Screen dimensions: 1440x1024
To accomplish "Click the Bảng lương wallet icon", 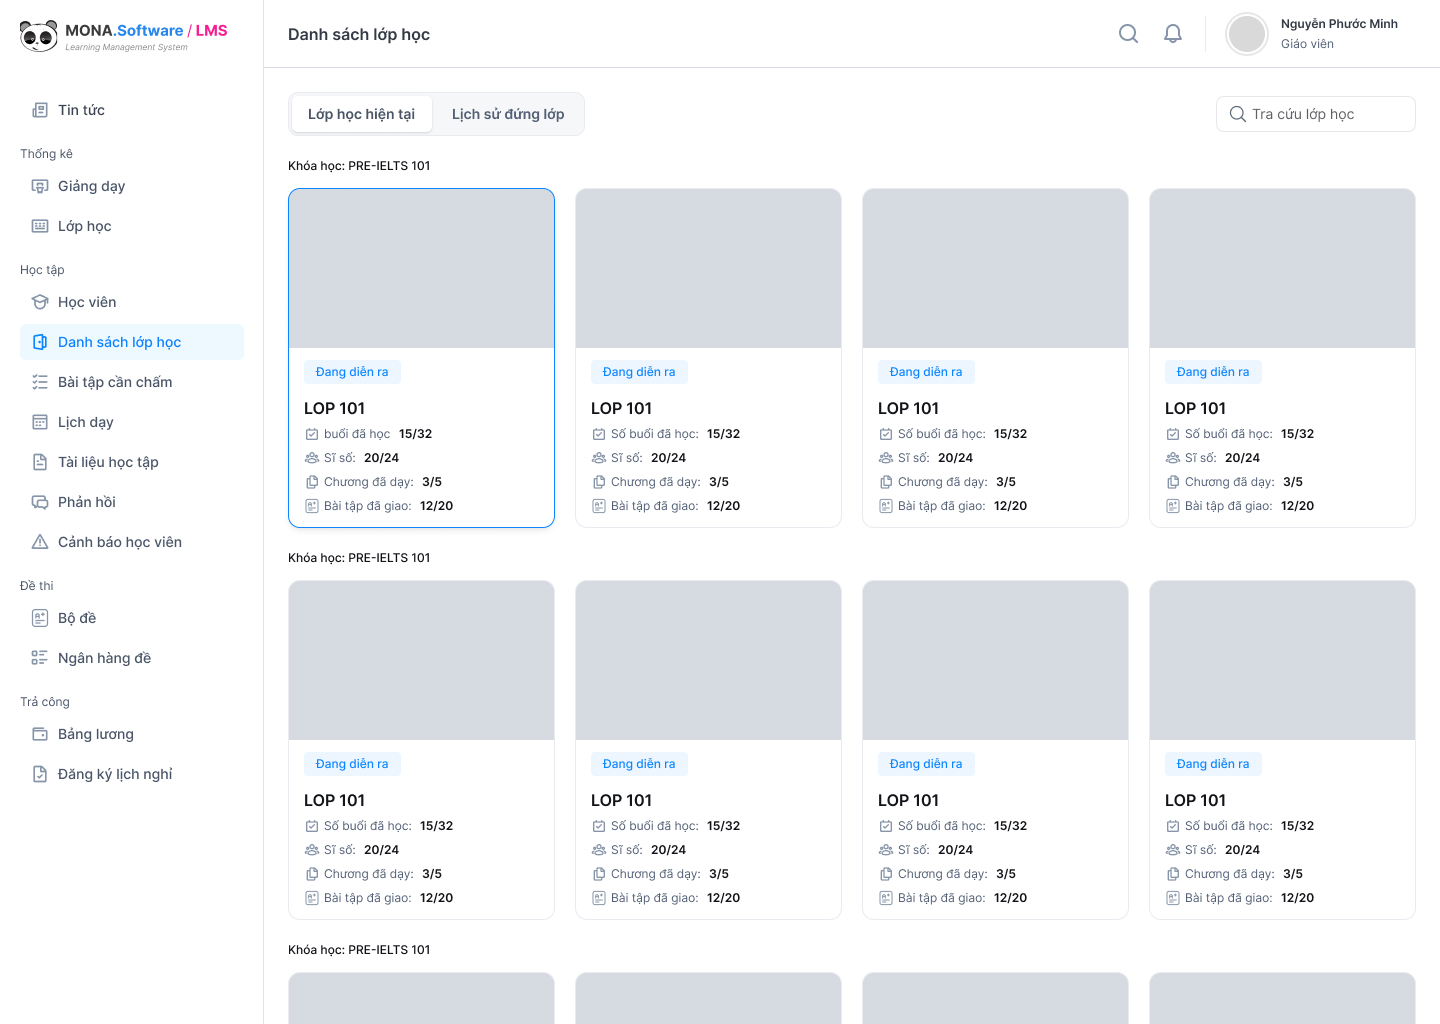I will click(40, 734).
